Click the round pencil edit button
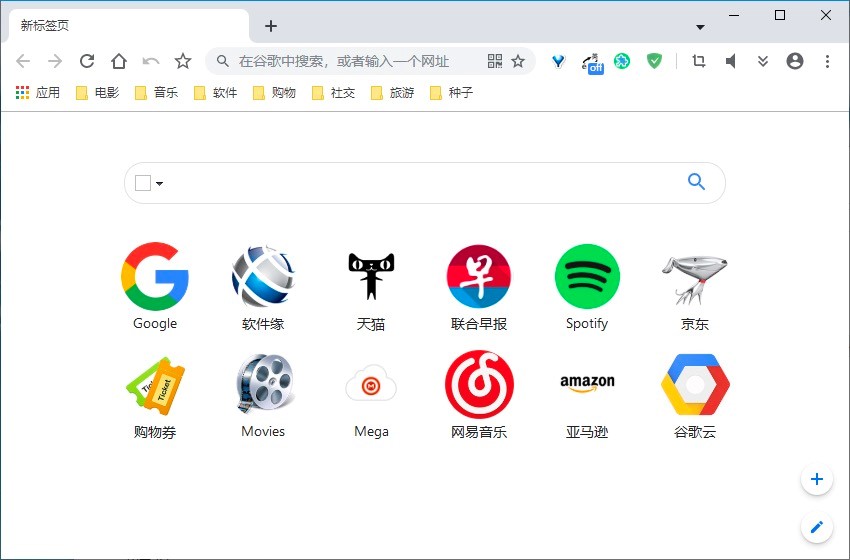This screenshot has width=850, height=560. 817,527
